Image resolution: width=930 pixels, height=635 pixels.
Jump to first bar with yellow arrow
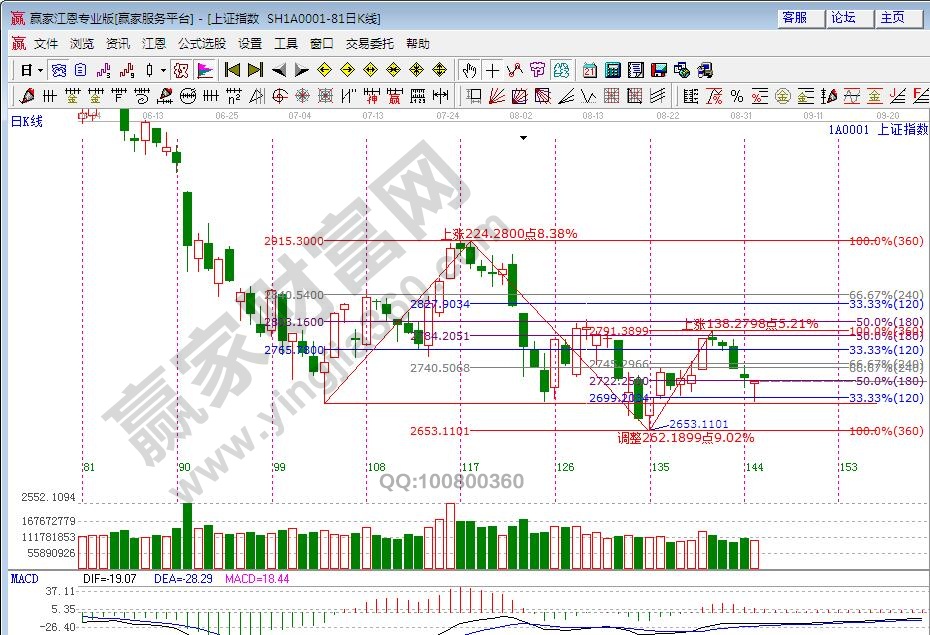[x=232, y=70]
